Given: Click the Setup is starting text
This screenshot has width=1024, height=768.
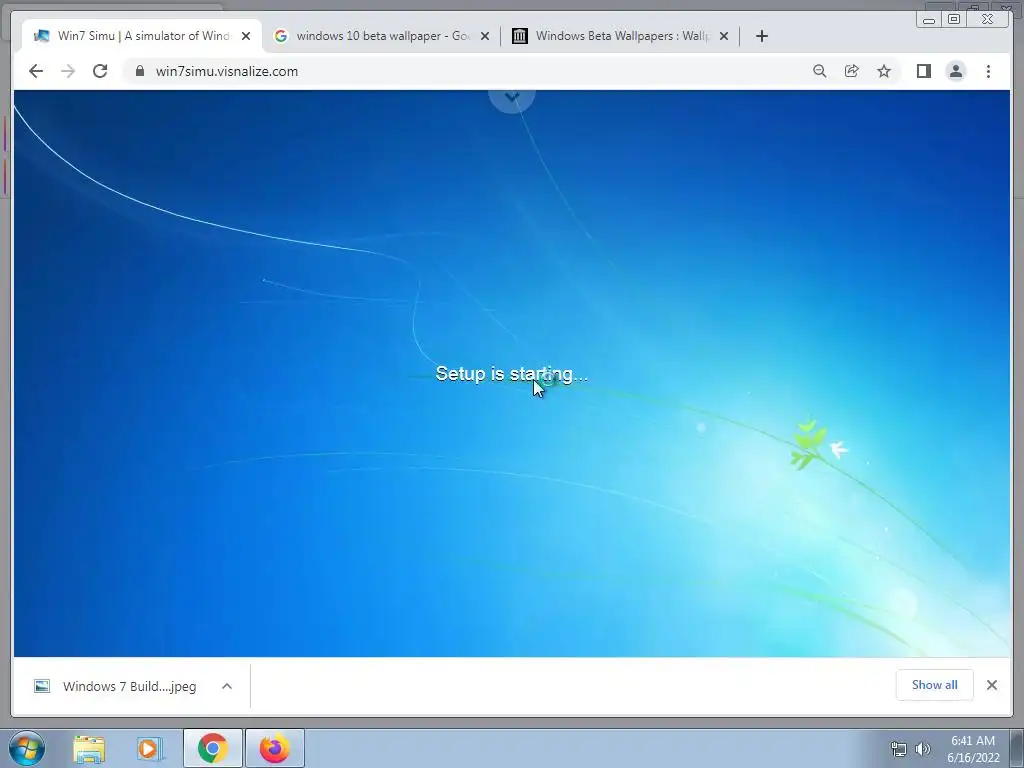Looking at the screenshot, I should pyautogui.click(x=512, y=374).
